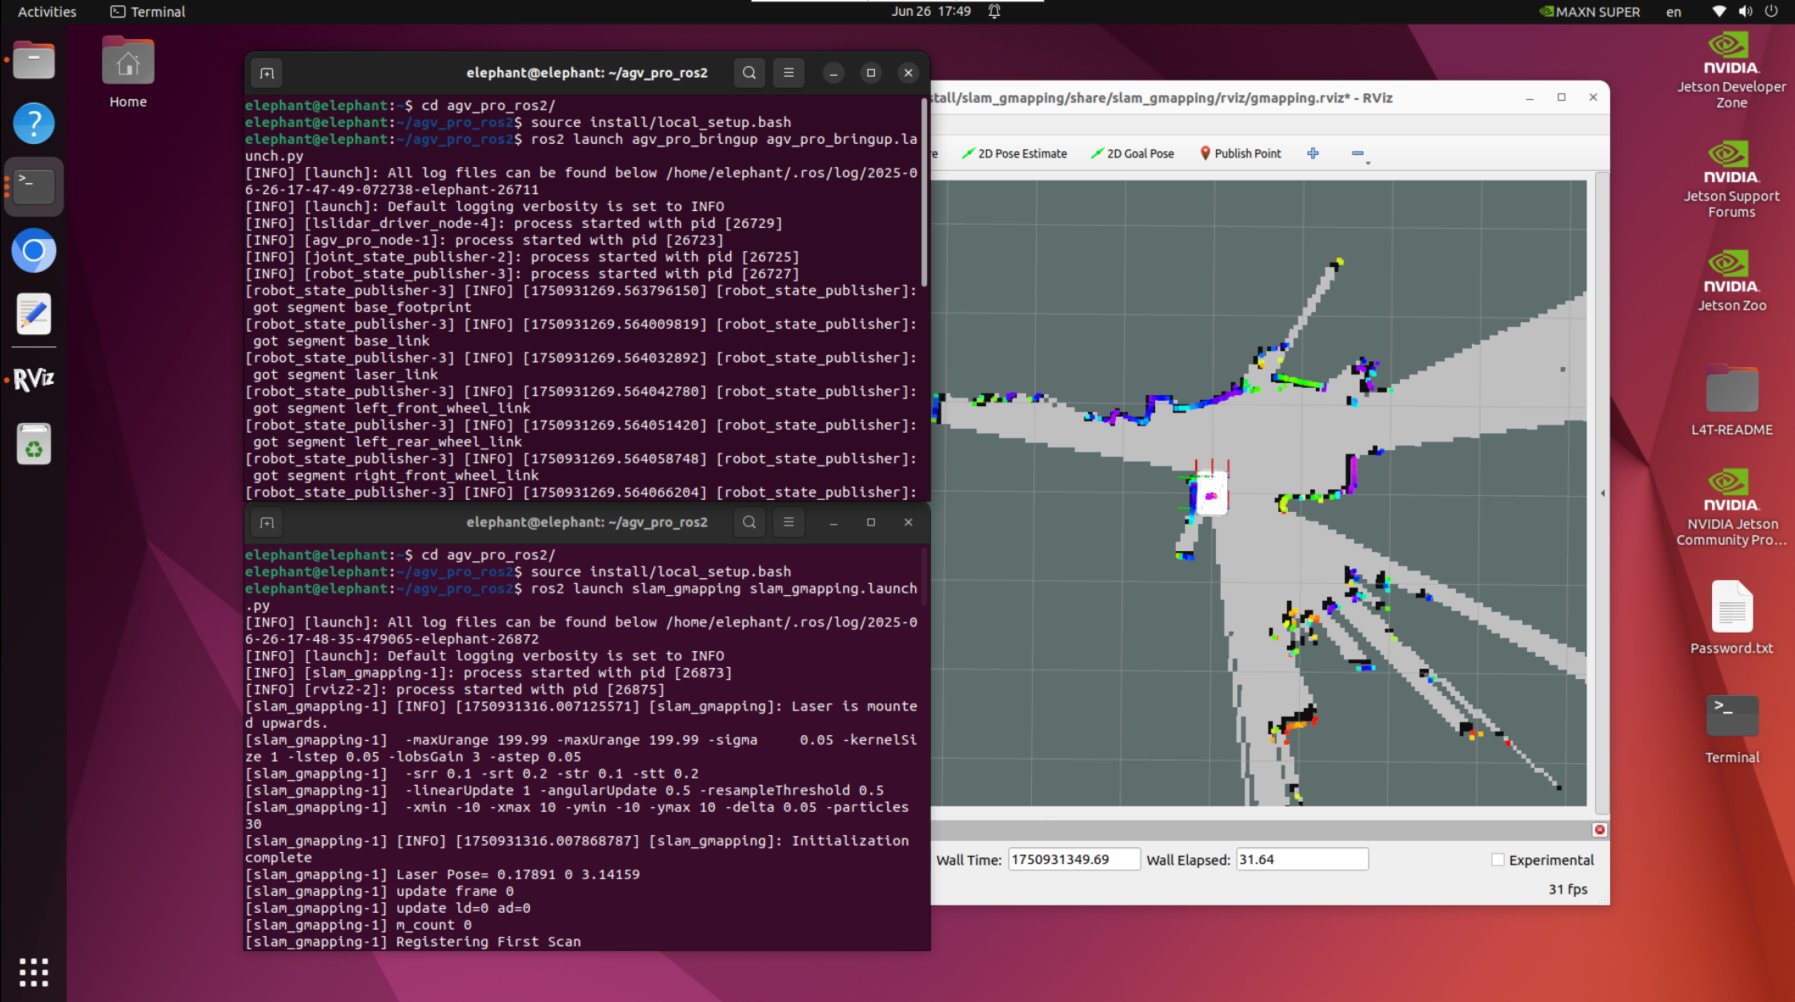Switch to RViz via the dock icon
Image resolution: width=1795 pixels, height=1002 pixels.
coord(34,379)
